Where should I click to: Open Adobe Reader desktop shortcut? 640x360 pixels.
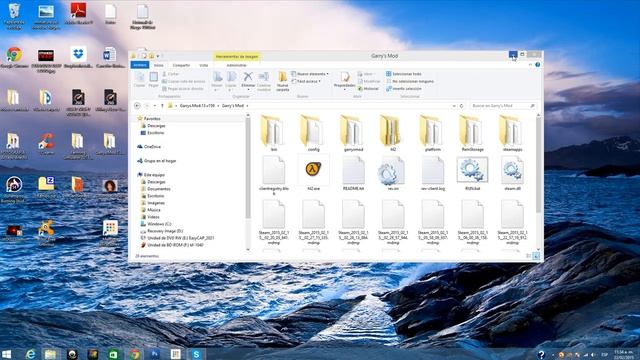pos(78,13)
